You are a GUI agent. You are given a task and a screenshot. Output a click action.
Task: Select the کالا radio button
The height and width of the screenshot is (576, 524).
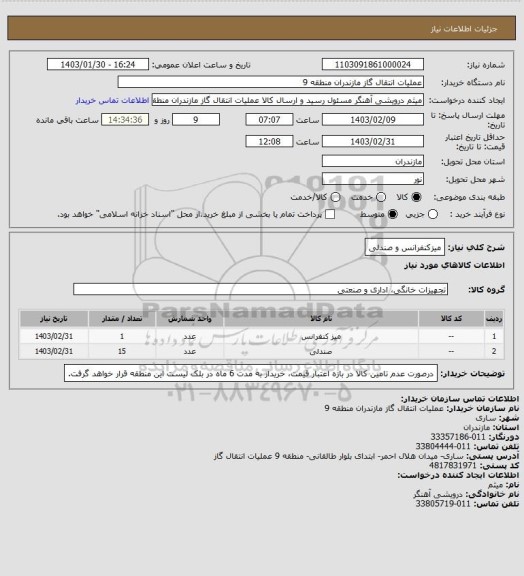click(416, 197)
